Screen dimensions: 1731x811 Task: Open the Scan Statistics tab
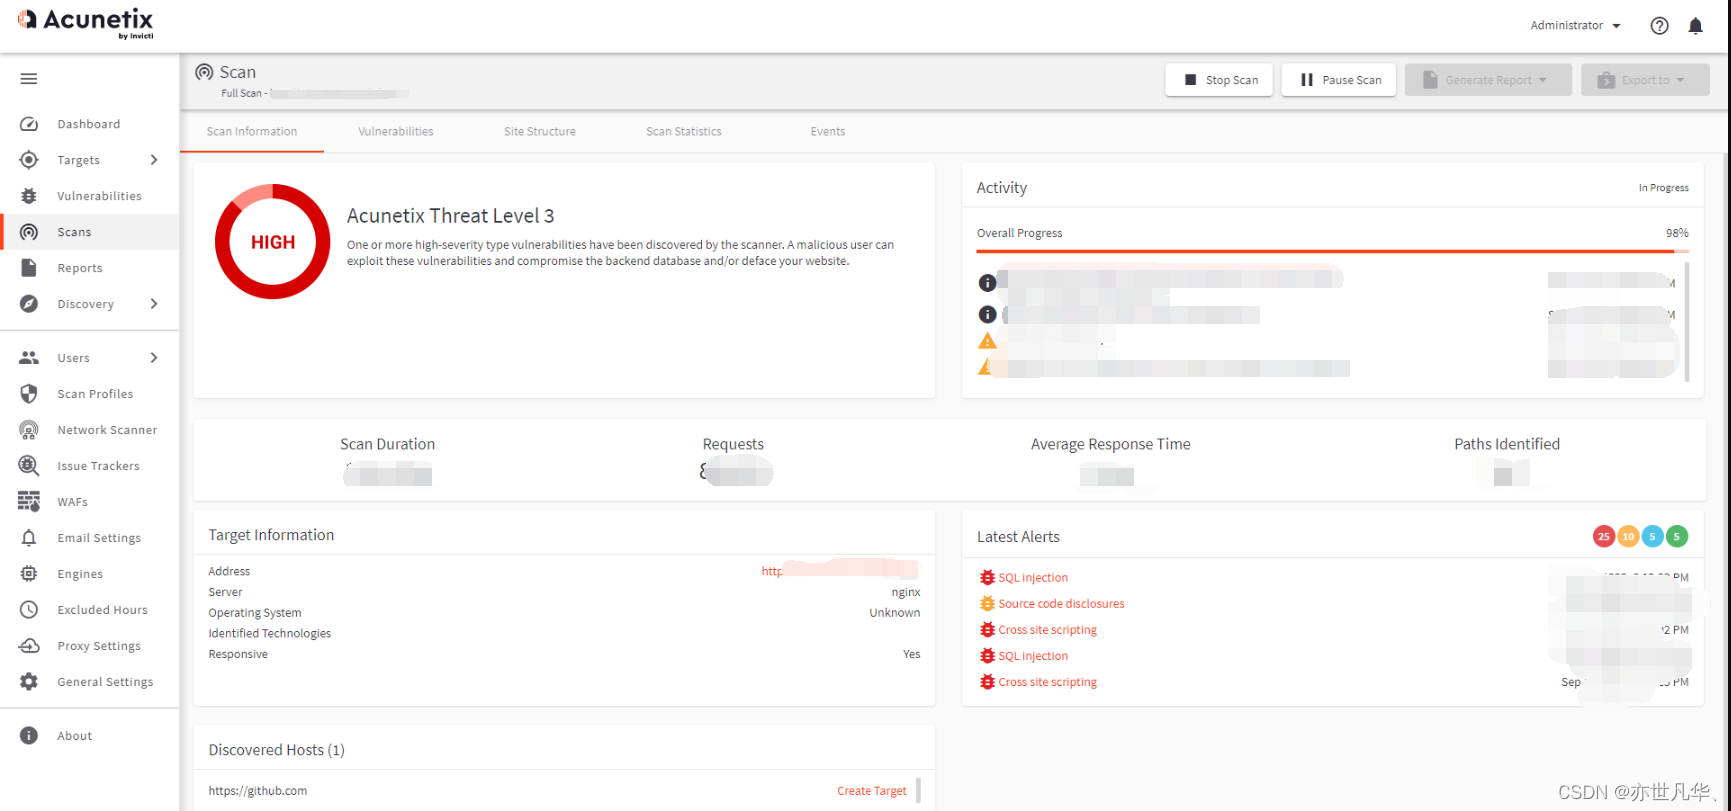coord(684,132)
